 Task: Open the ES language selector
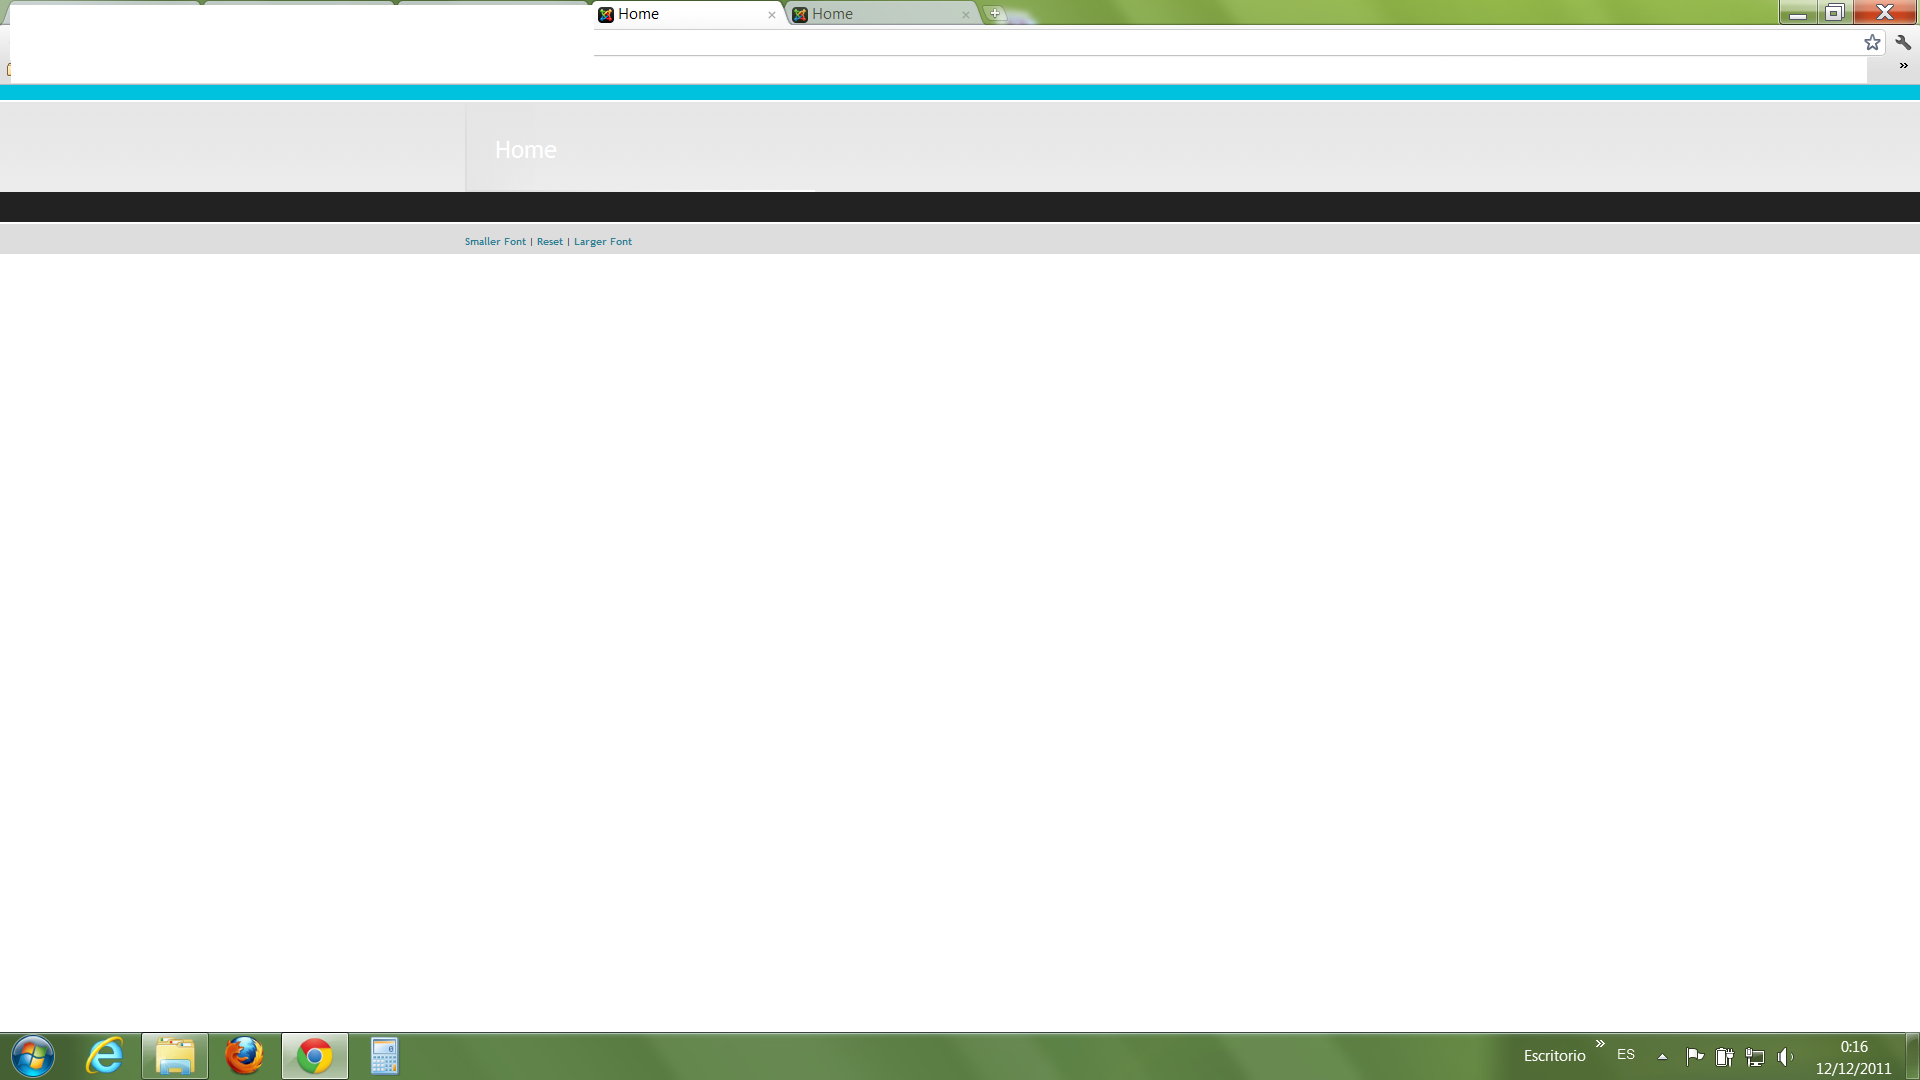(x=1626, y=1055)
